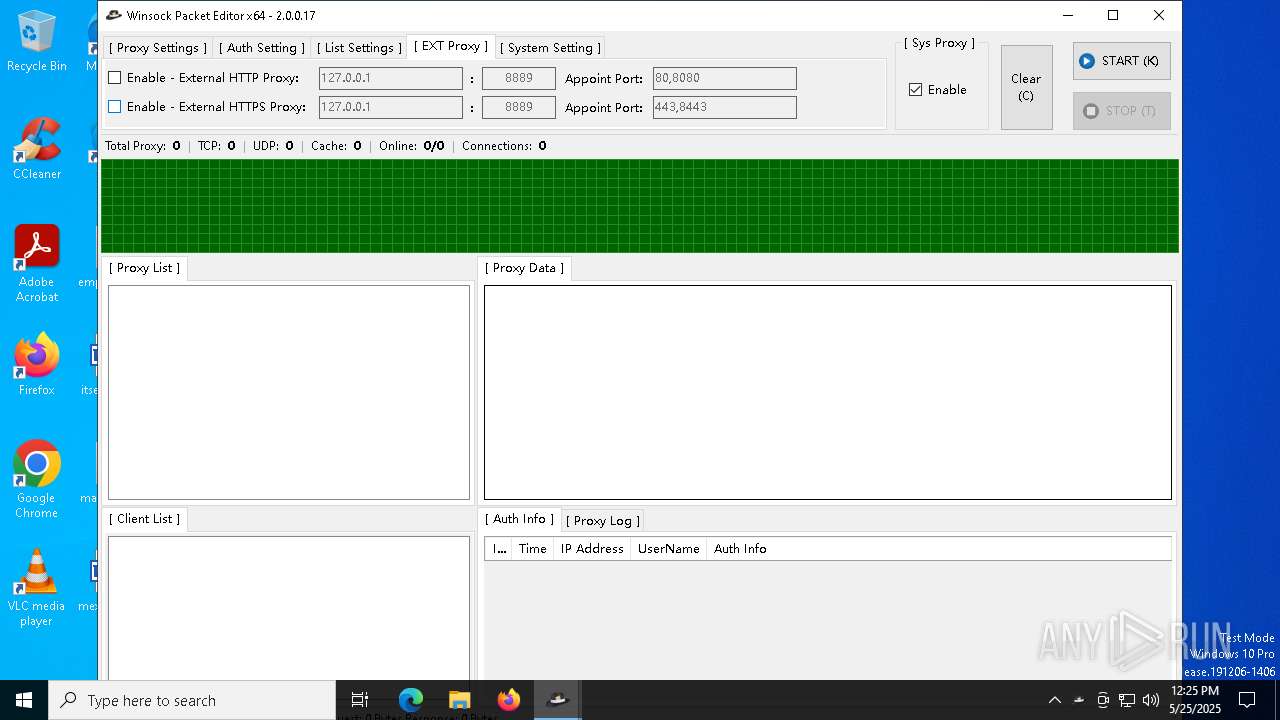Viewport: 1280px width, 720px height.
Task: Switch to the Auth Setting tab
Action: pyautogui.click(x=262, y=48)
